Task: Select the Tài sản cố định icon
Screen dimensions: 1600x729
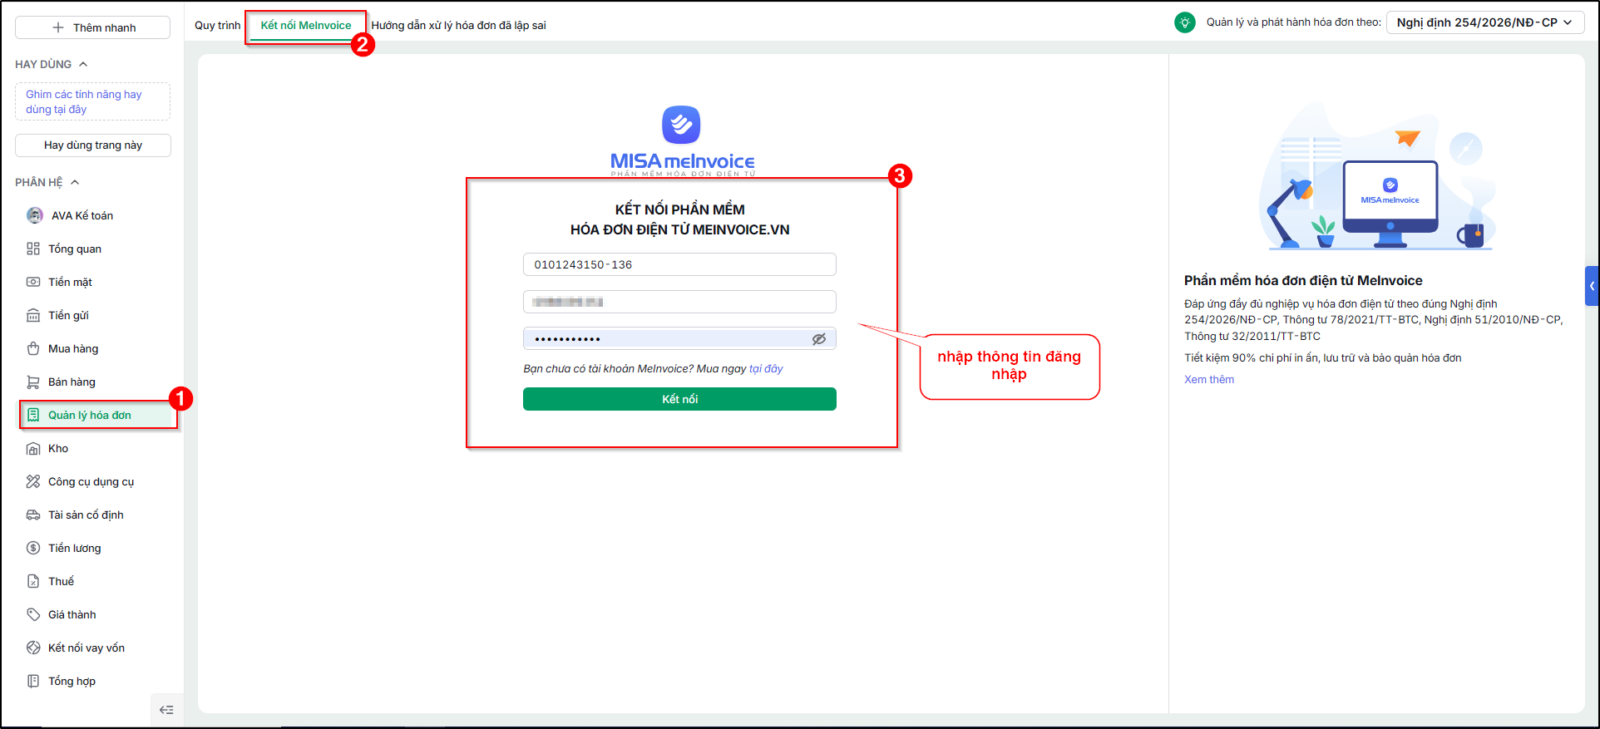Action: 33,515
